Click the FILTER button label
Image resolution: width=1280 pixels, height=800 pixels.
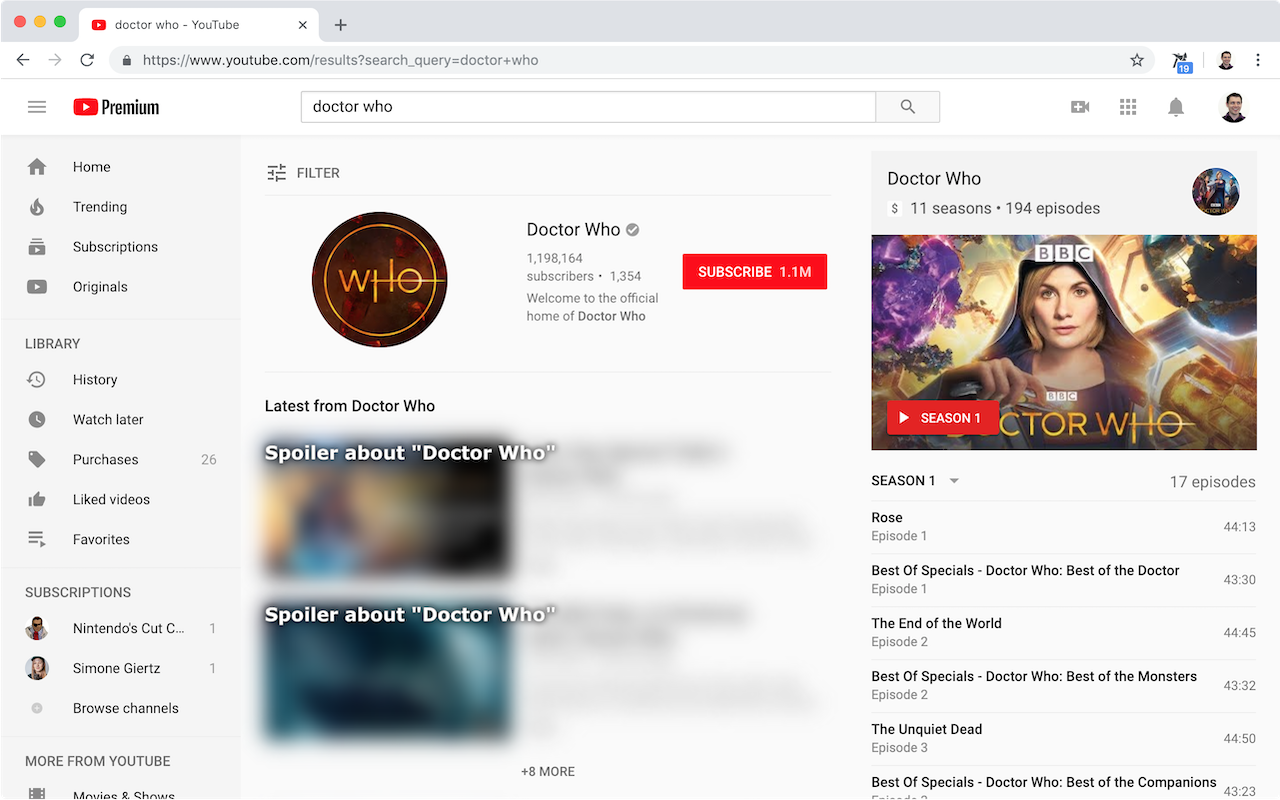click(318, 173)
